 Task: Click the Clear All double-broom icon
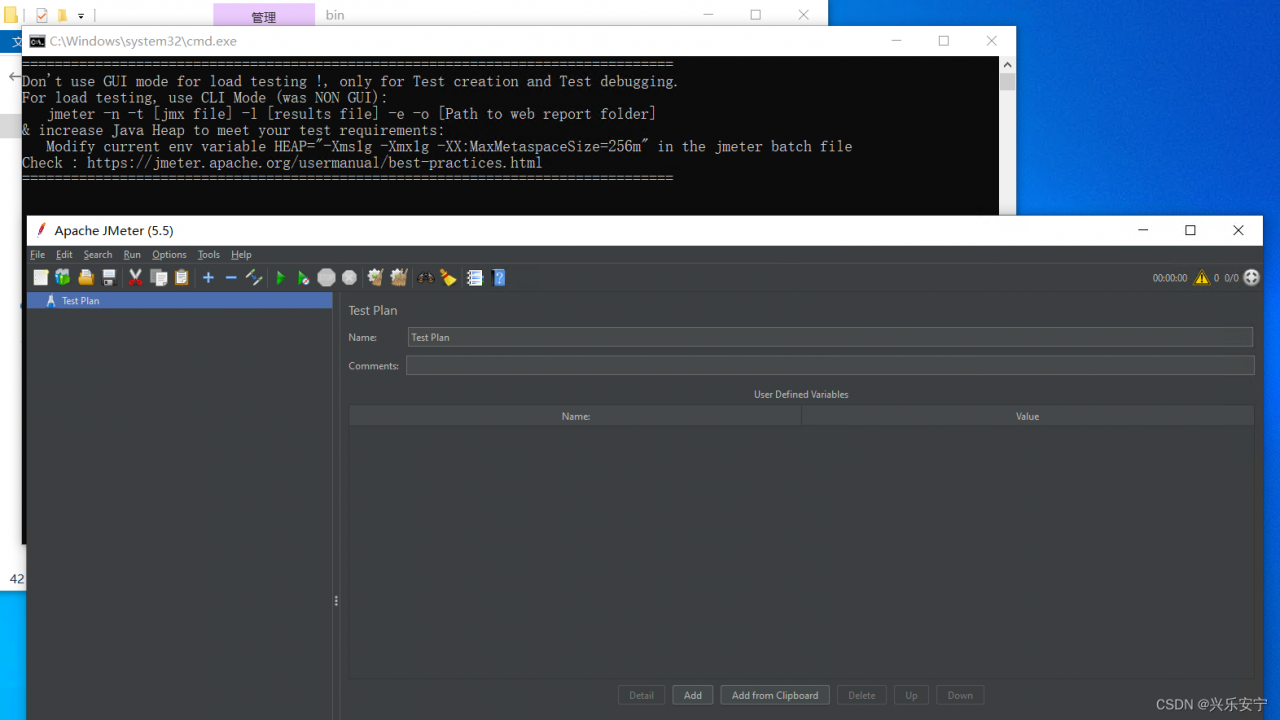pyautogui.click(x=399, y=278)
